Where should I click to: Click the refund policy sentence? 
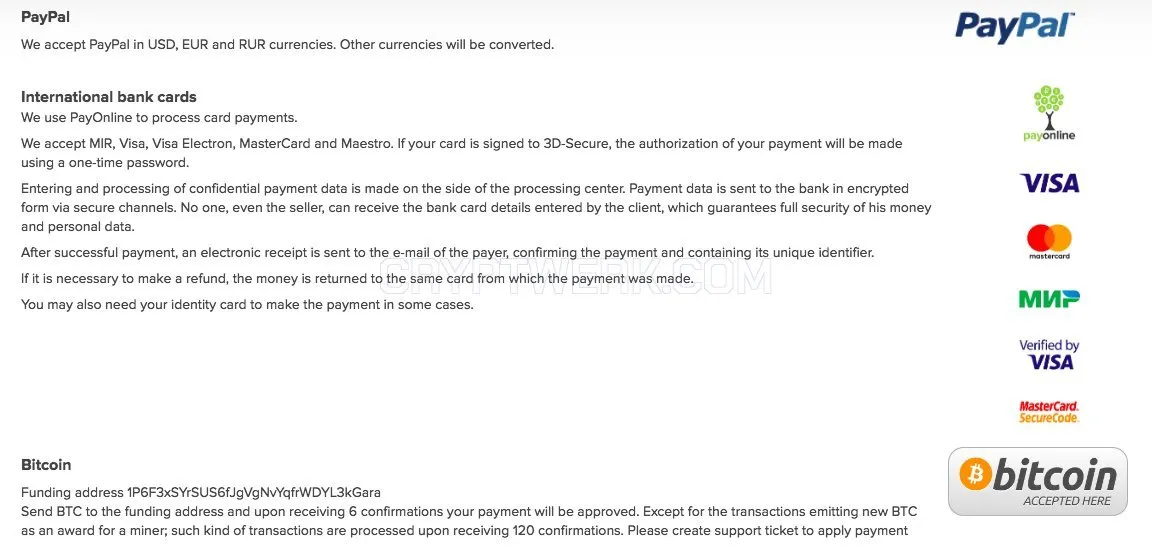point(357,279)
